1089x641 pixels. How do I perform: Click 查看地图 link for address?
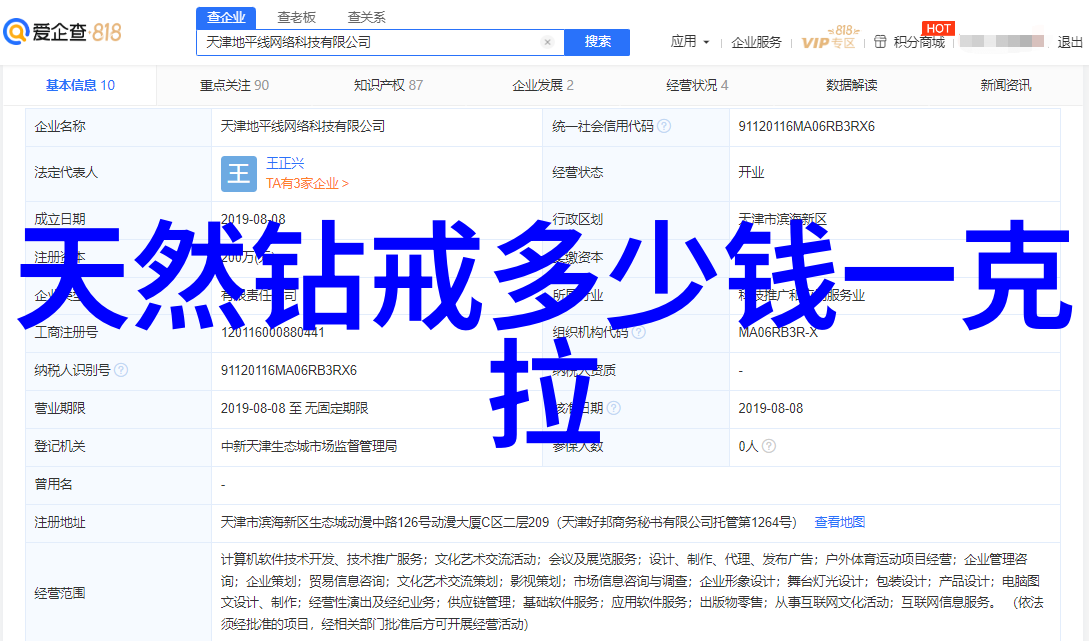840,522
